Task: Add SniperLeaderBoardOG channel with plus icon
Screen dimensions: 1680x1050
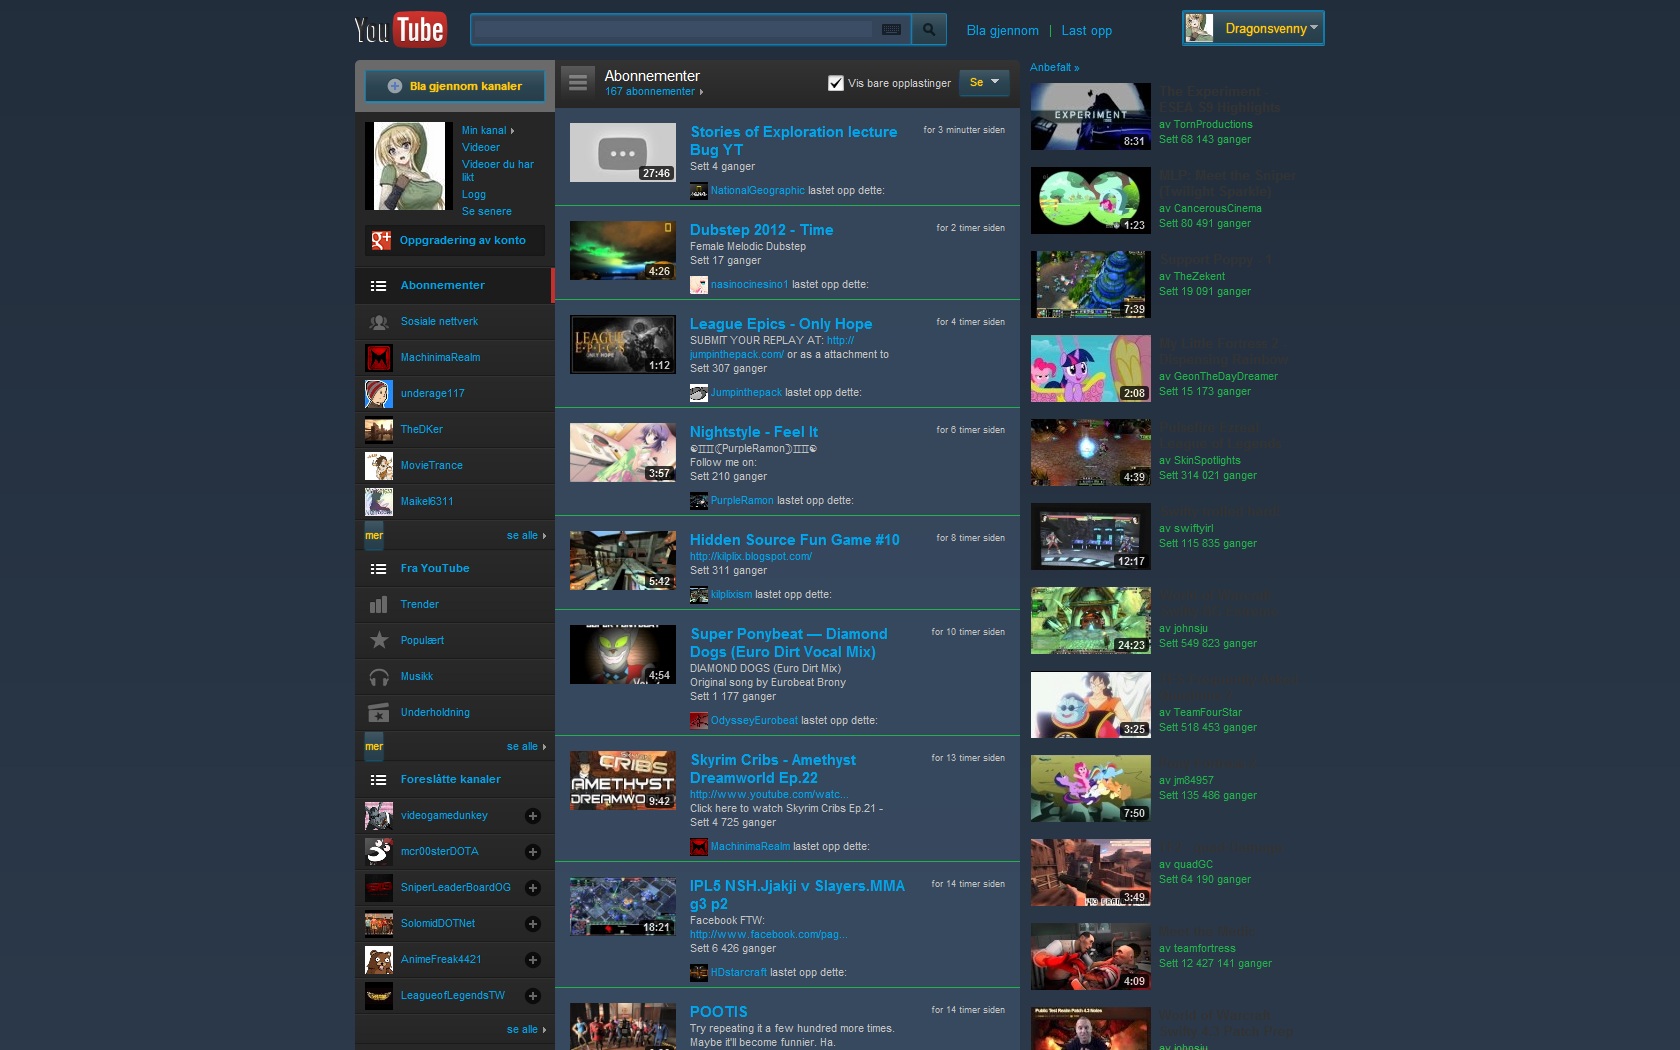Action: [533, 888]
